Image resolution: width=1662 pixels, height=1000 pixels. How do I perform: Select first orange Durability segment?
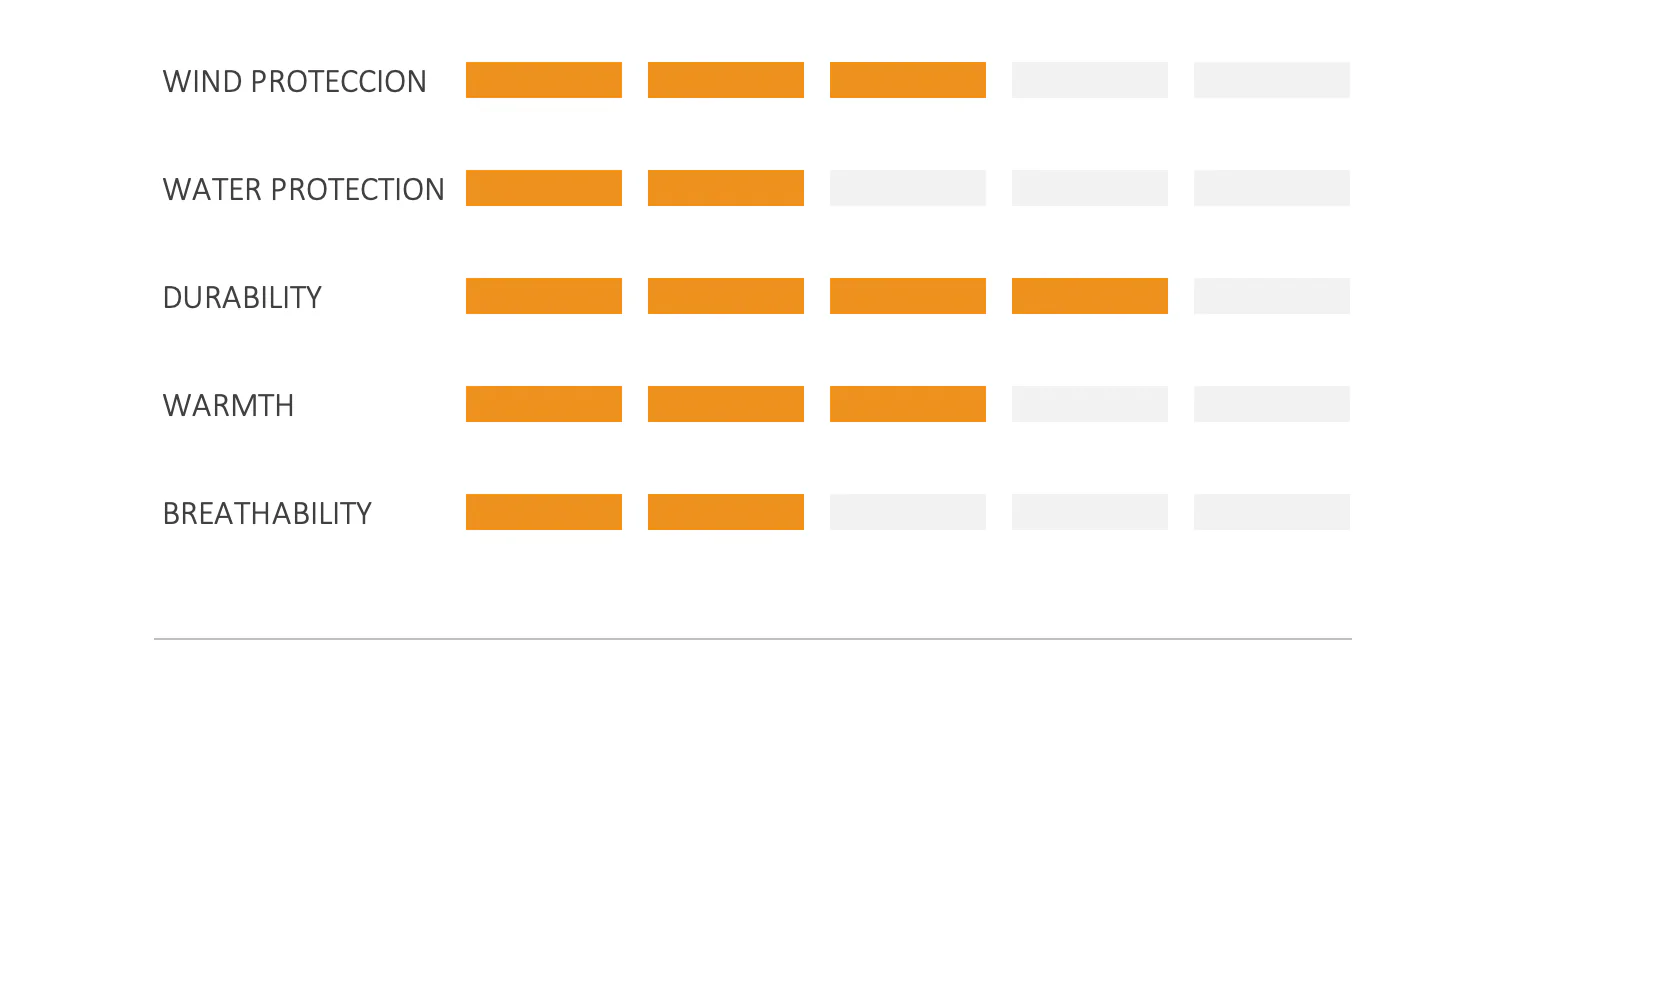544,296
